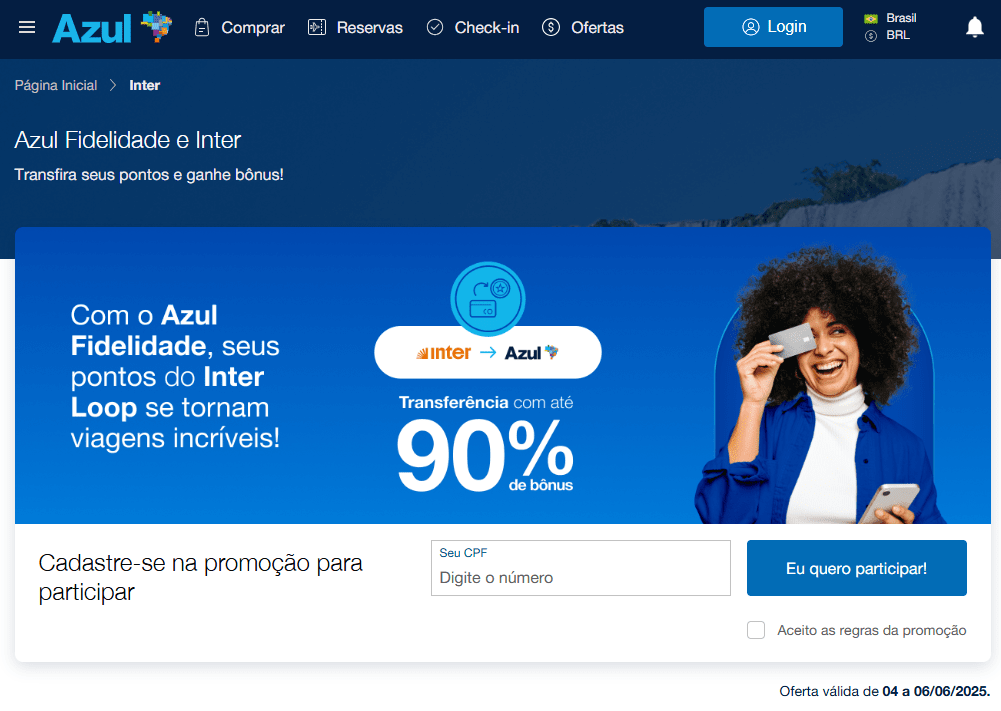Screen dimensions: 1001x711
Task: Click the Brazil flag icon
Action: [x=871, y=19]
